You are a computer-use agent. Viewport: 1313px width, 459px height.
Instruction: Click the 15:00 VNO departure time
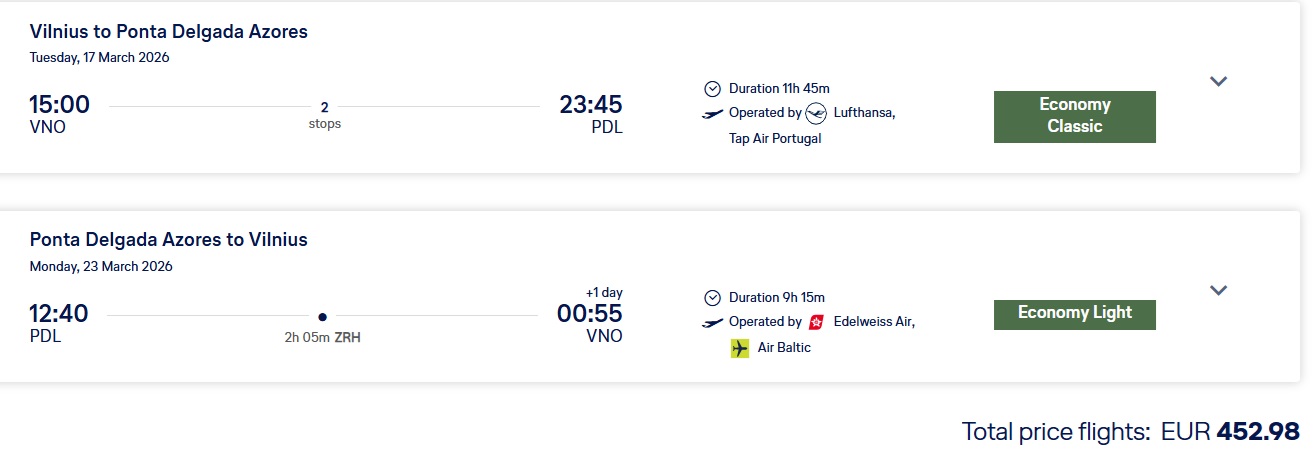click(60, 105)
